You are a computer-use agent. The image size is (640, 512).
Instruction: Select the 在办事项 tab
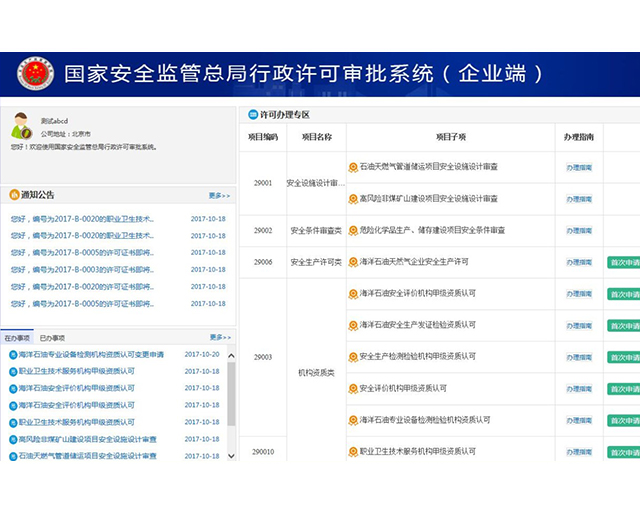[17, 338]
